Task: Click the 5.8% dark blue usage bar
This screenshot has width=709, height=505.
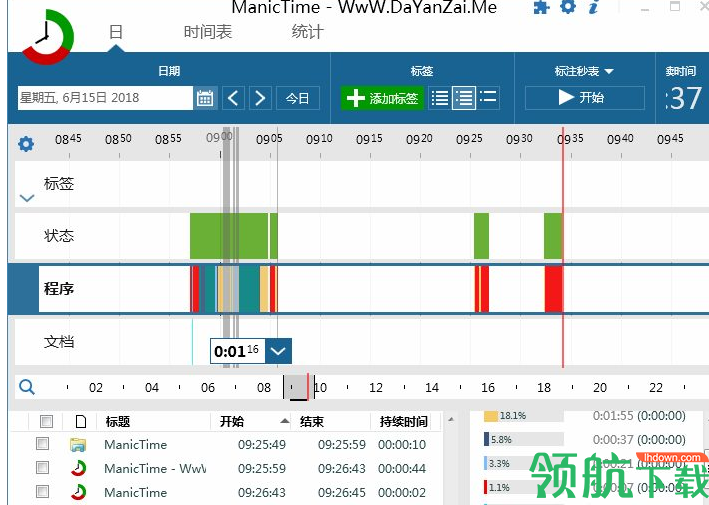Action: pyautogui.click(x=487, y=439)
